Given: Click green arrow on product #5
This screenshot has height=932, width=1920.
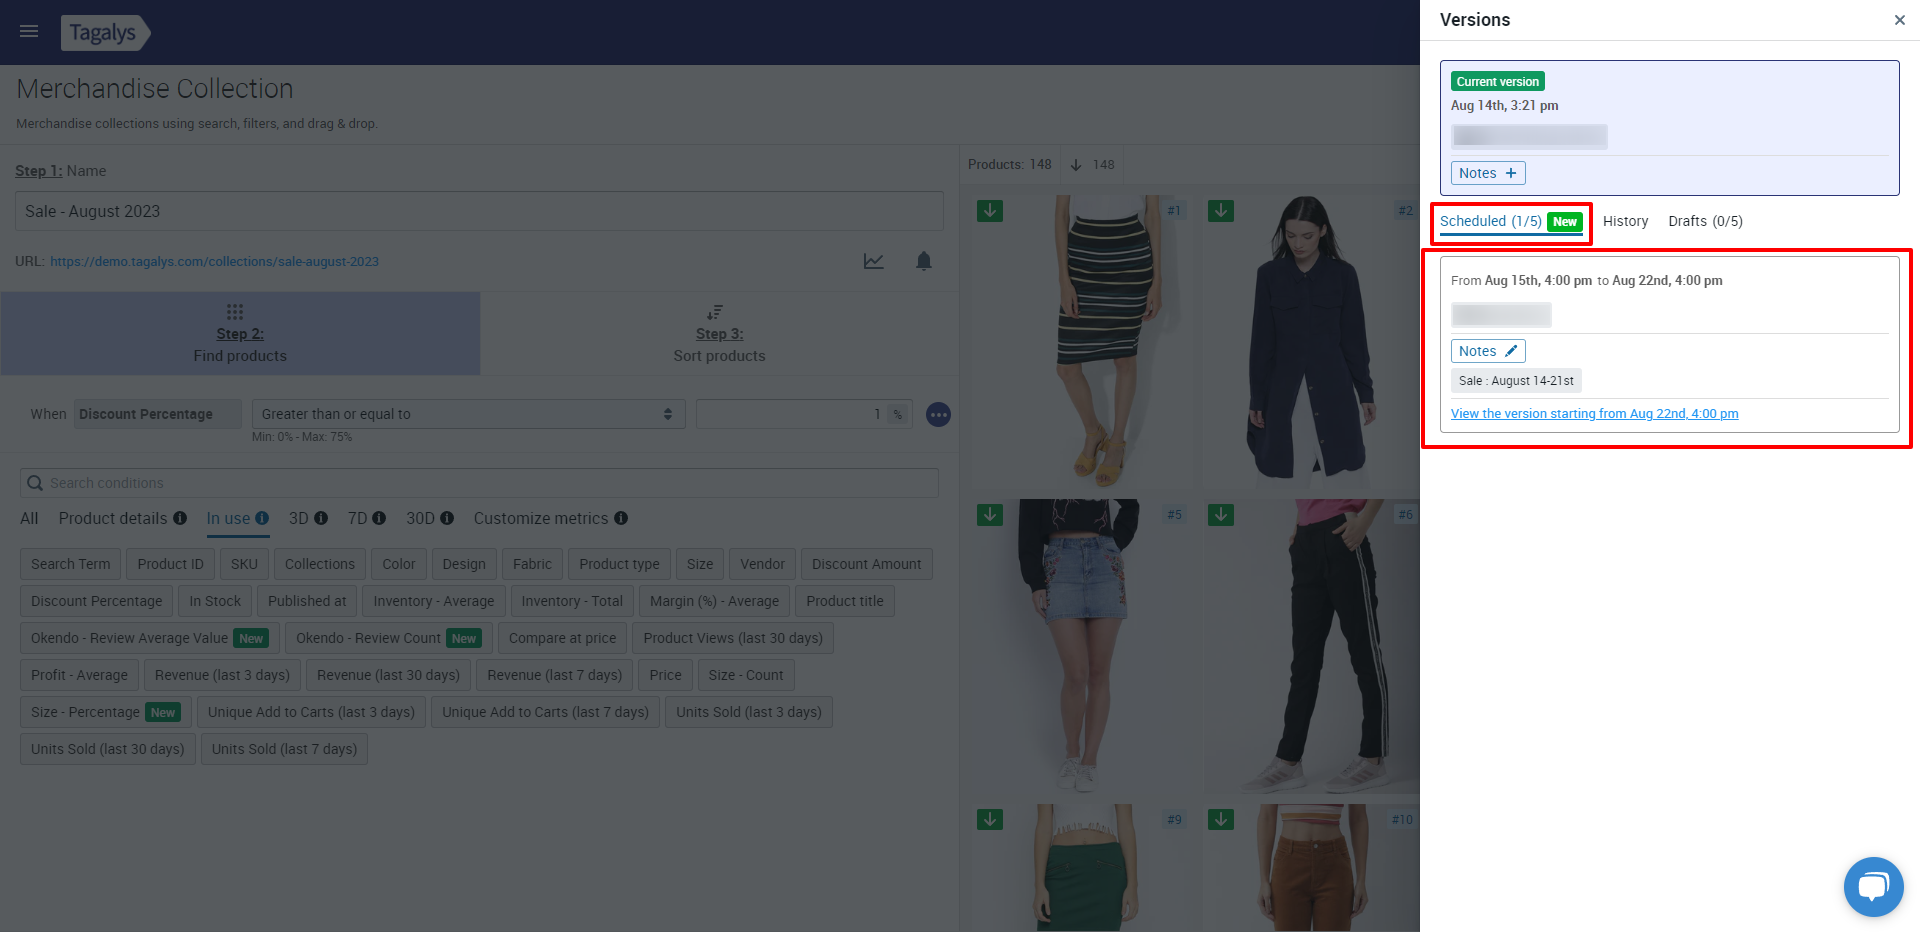Looking at the screenshot, I should [990, 515].
